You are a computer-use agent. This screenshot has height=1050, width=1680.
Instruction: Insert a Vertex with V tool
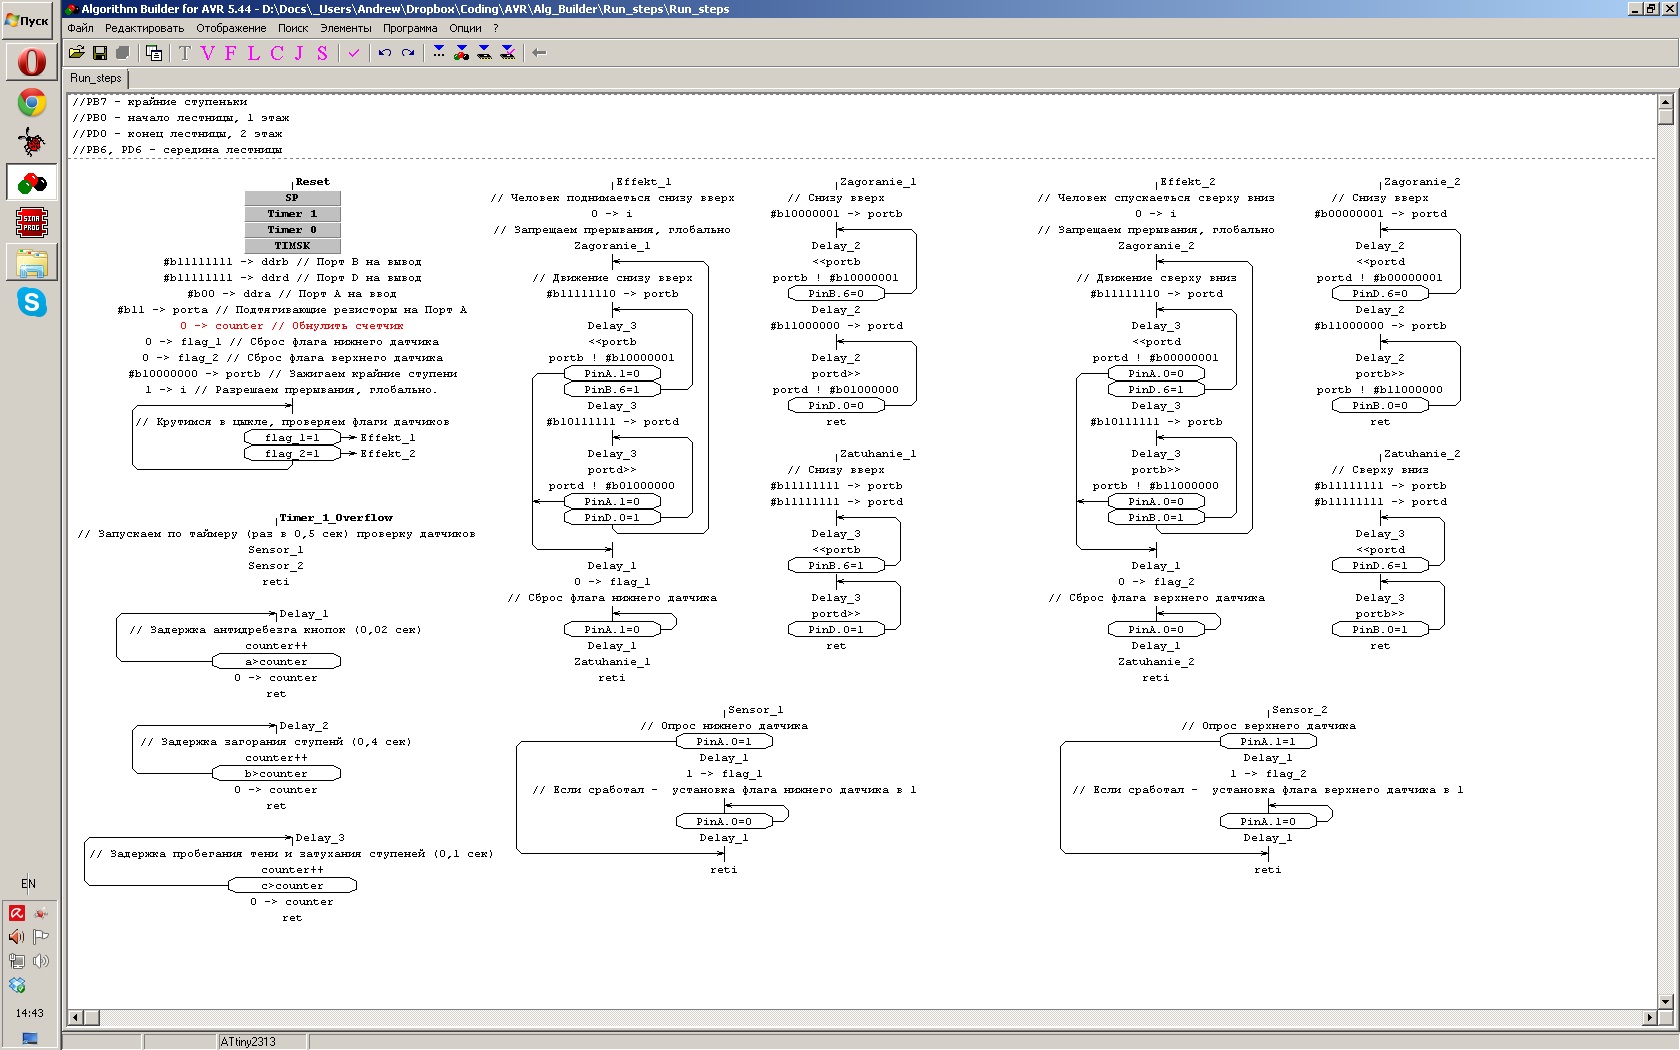[207, 53]
